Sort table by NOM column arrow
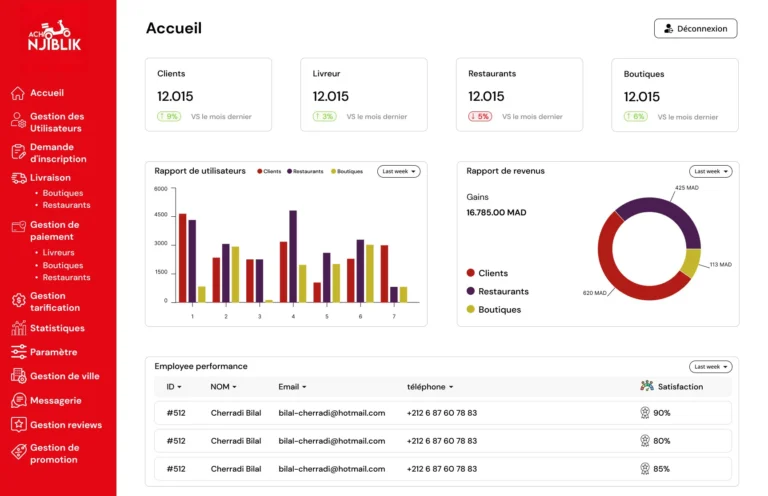Viewport: 768px width, 496px height. pos(234,387)
